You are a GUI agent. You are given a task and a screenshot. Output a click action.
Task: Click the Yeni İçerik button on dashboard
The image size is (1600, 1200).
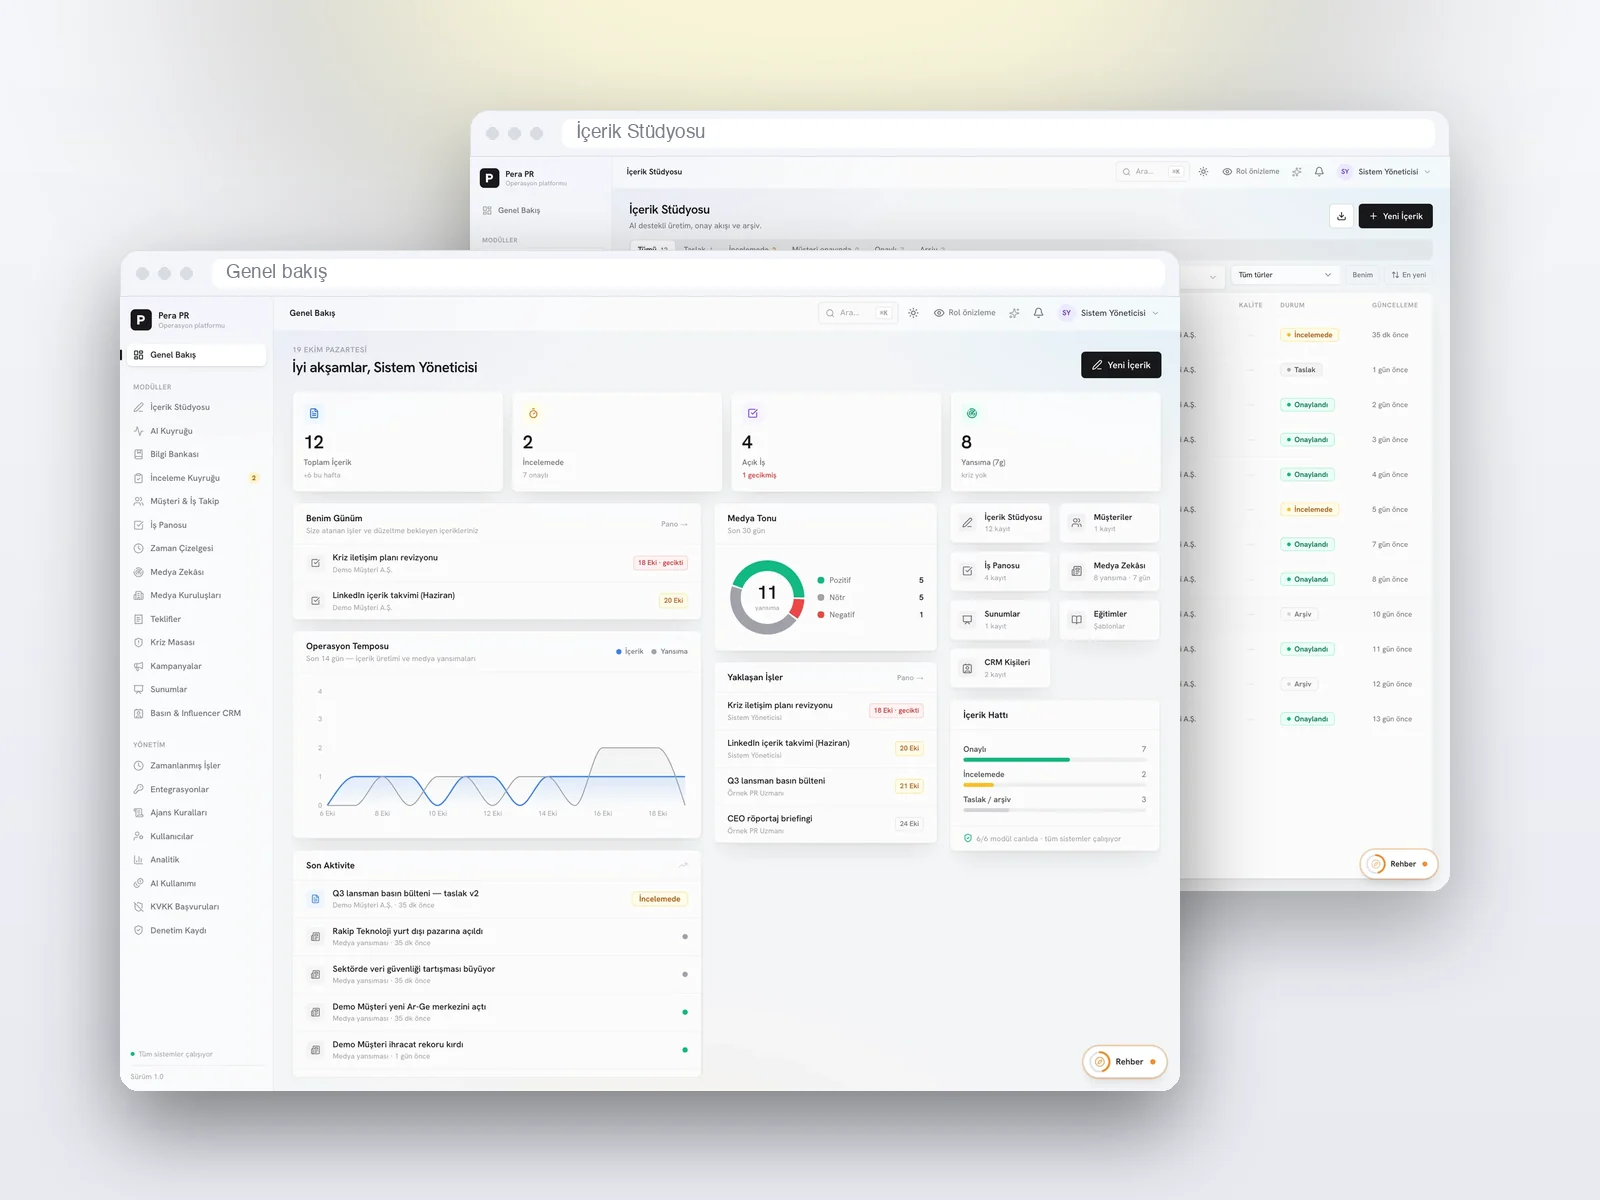pyautogui.click(x=1121, y=365)
